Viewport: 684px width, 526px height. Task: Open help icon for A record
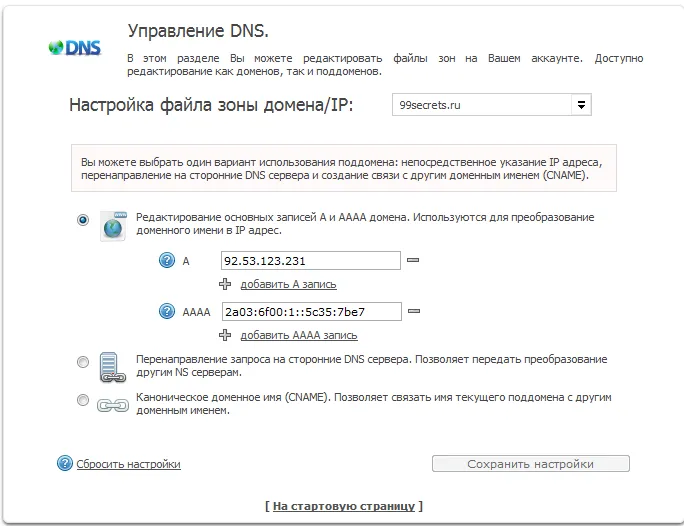pyautogui.click(x=167, y=260)
